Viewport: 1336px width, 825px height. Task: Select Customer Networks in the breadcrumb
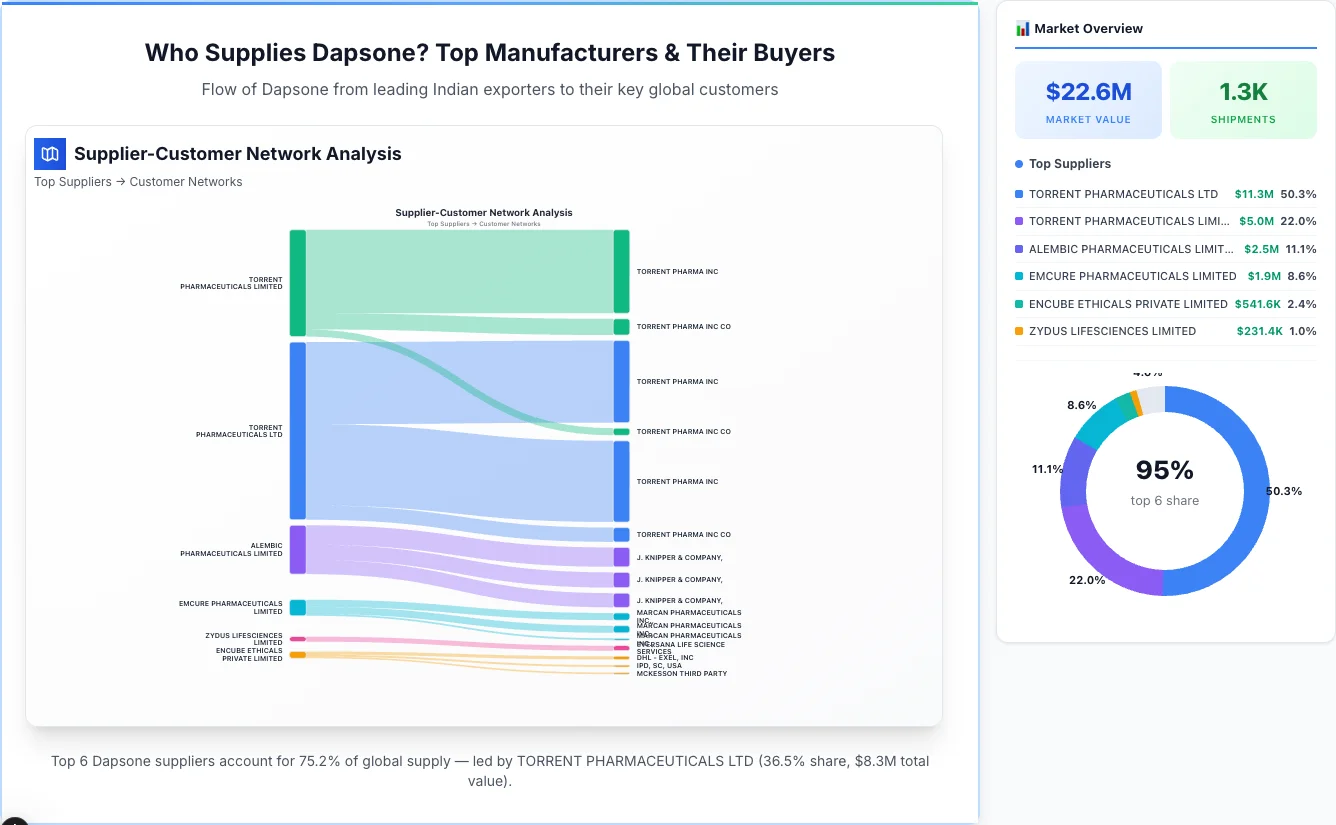187,181
